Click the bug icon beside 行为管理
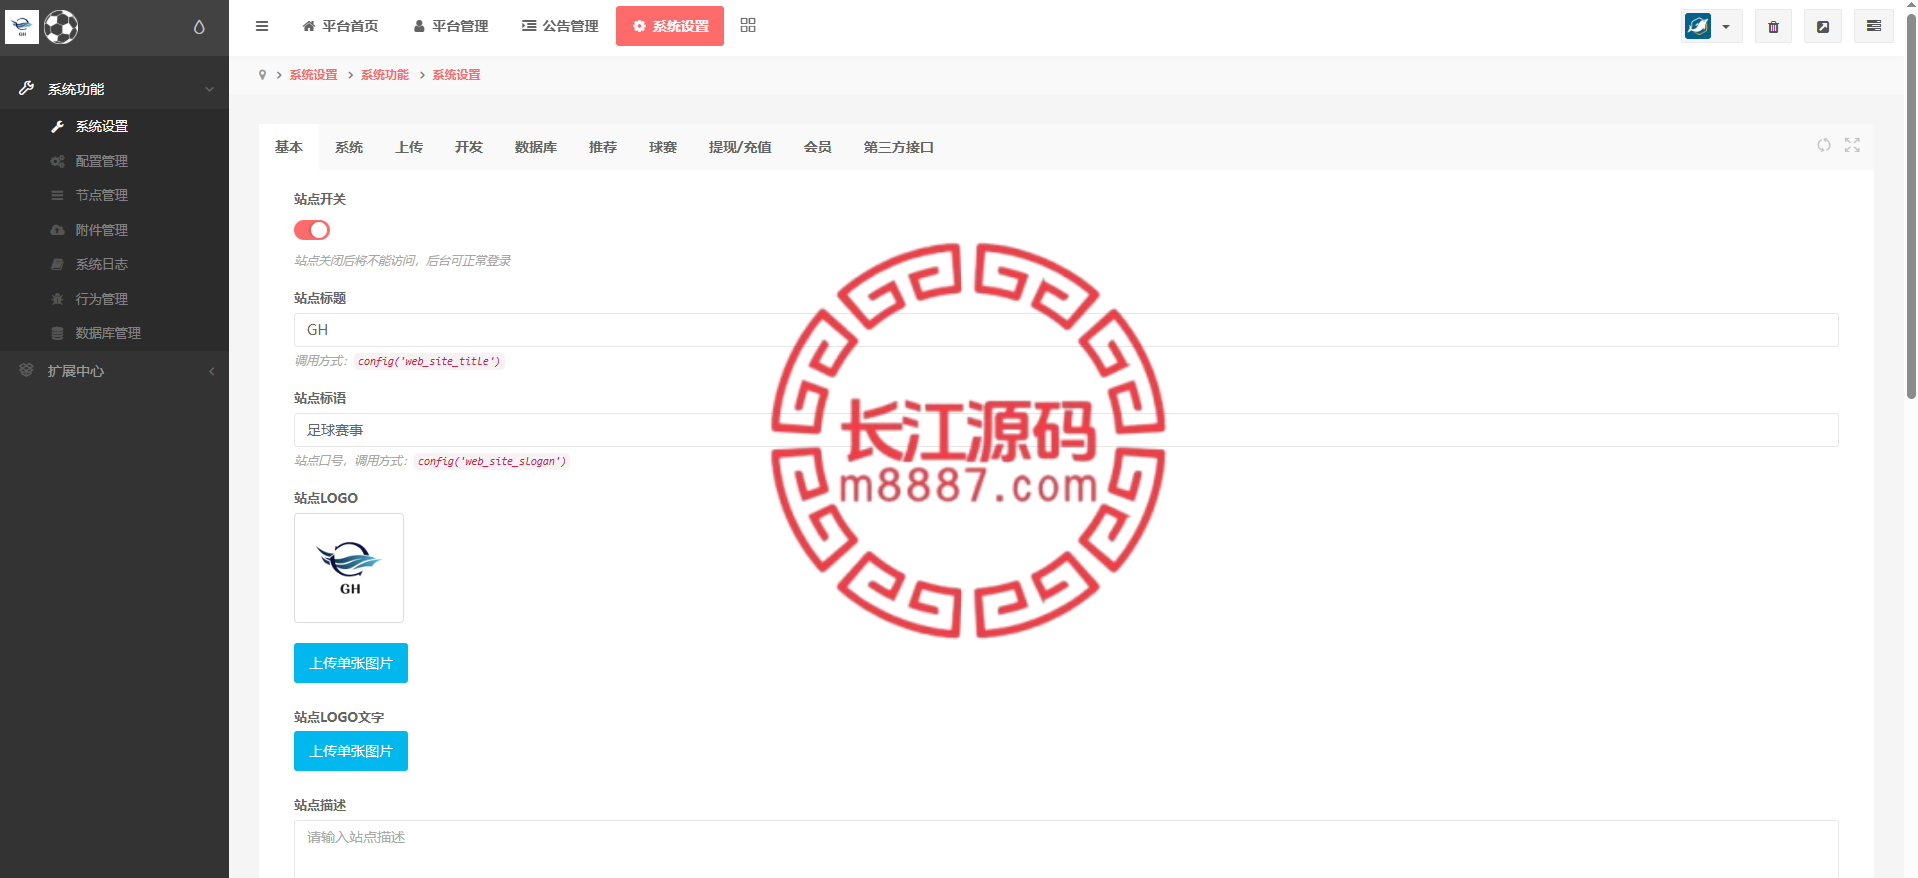1918x878 pixels. pyautogui.click(x=57, y=299)
